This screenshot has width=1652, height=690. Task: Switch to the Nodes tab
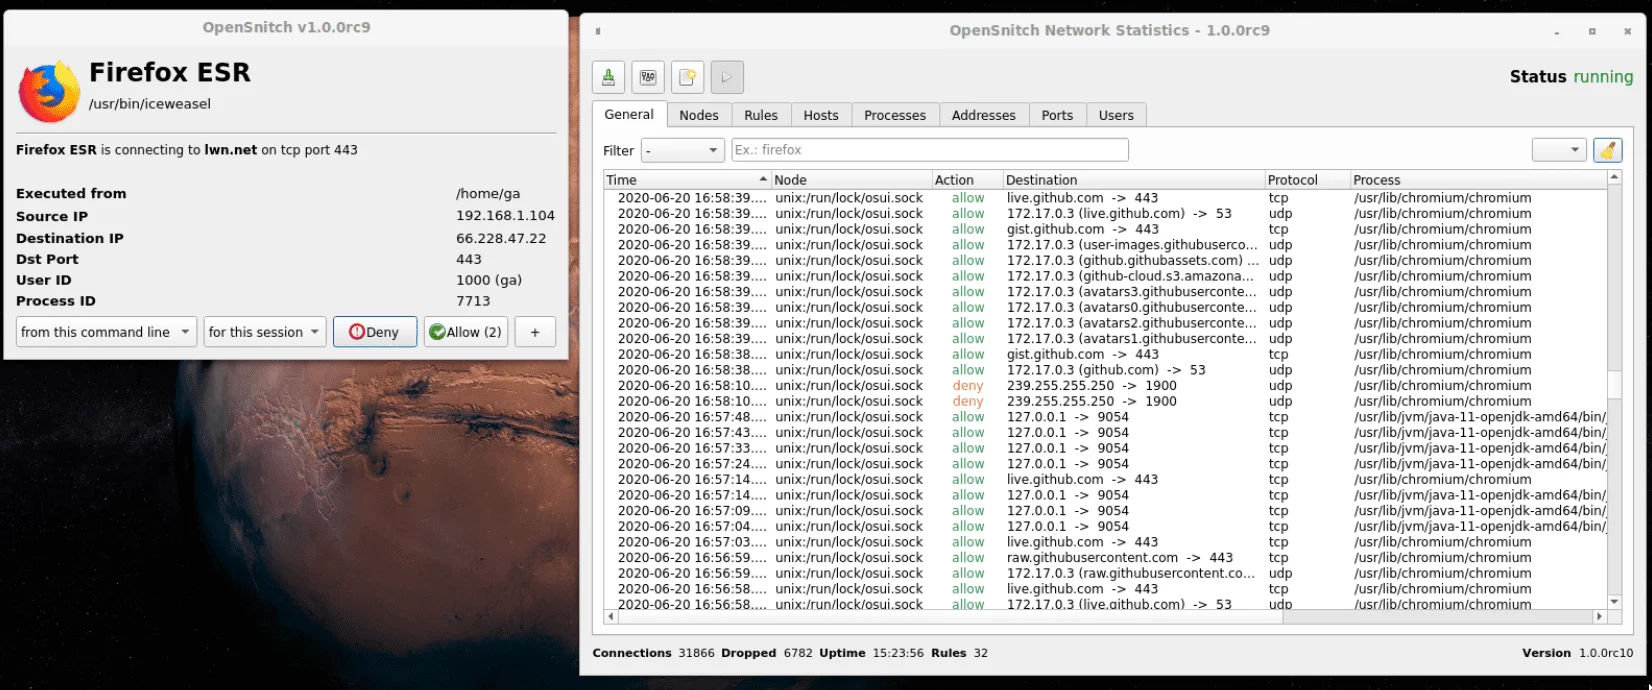(x=699, y=115)
